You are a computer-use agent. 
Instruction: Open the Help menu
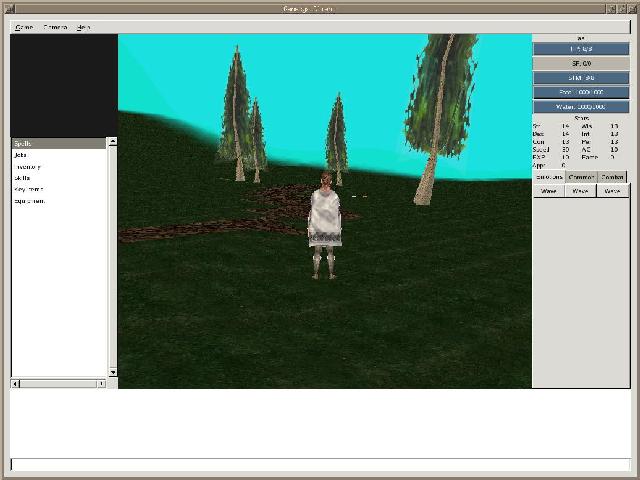(84, 27)
